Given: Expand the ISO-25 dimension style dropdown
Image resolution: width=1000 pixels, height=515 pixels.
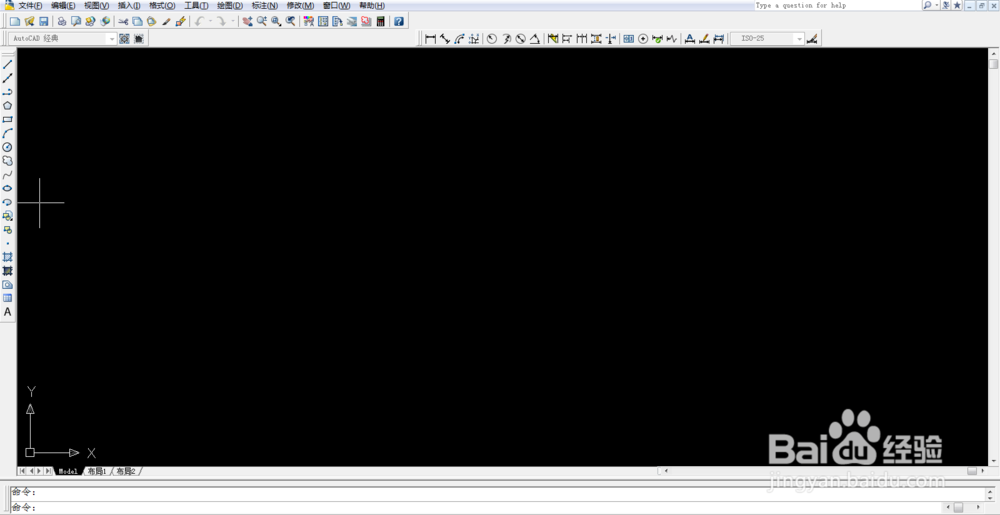Looking at the screenshot, I should click(800, 39).
